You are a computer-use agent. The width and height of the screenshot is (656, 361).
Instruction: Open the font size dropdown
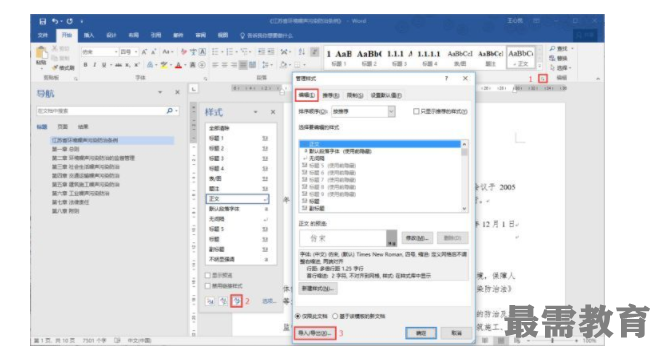[136, 52]
